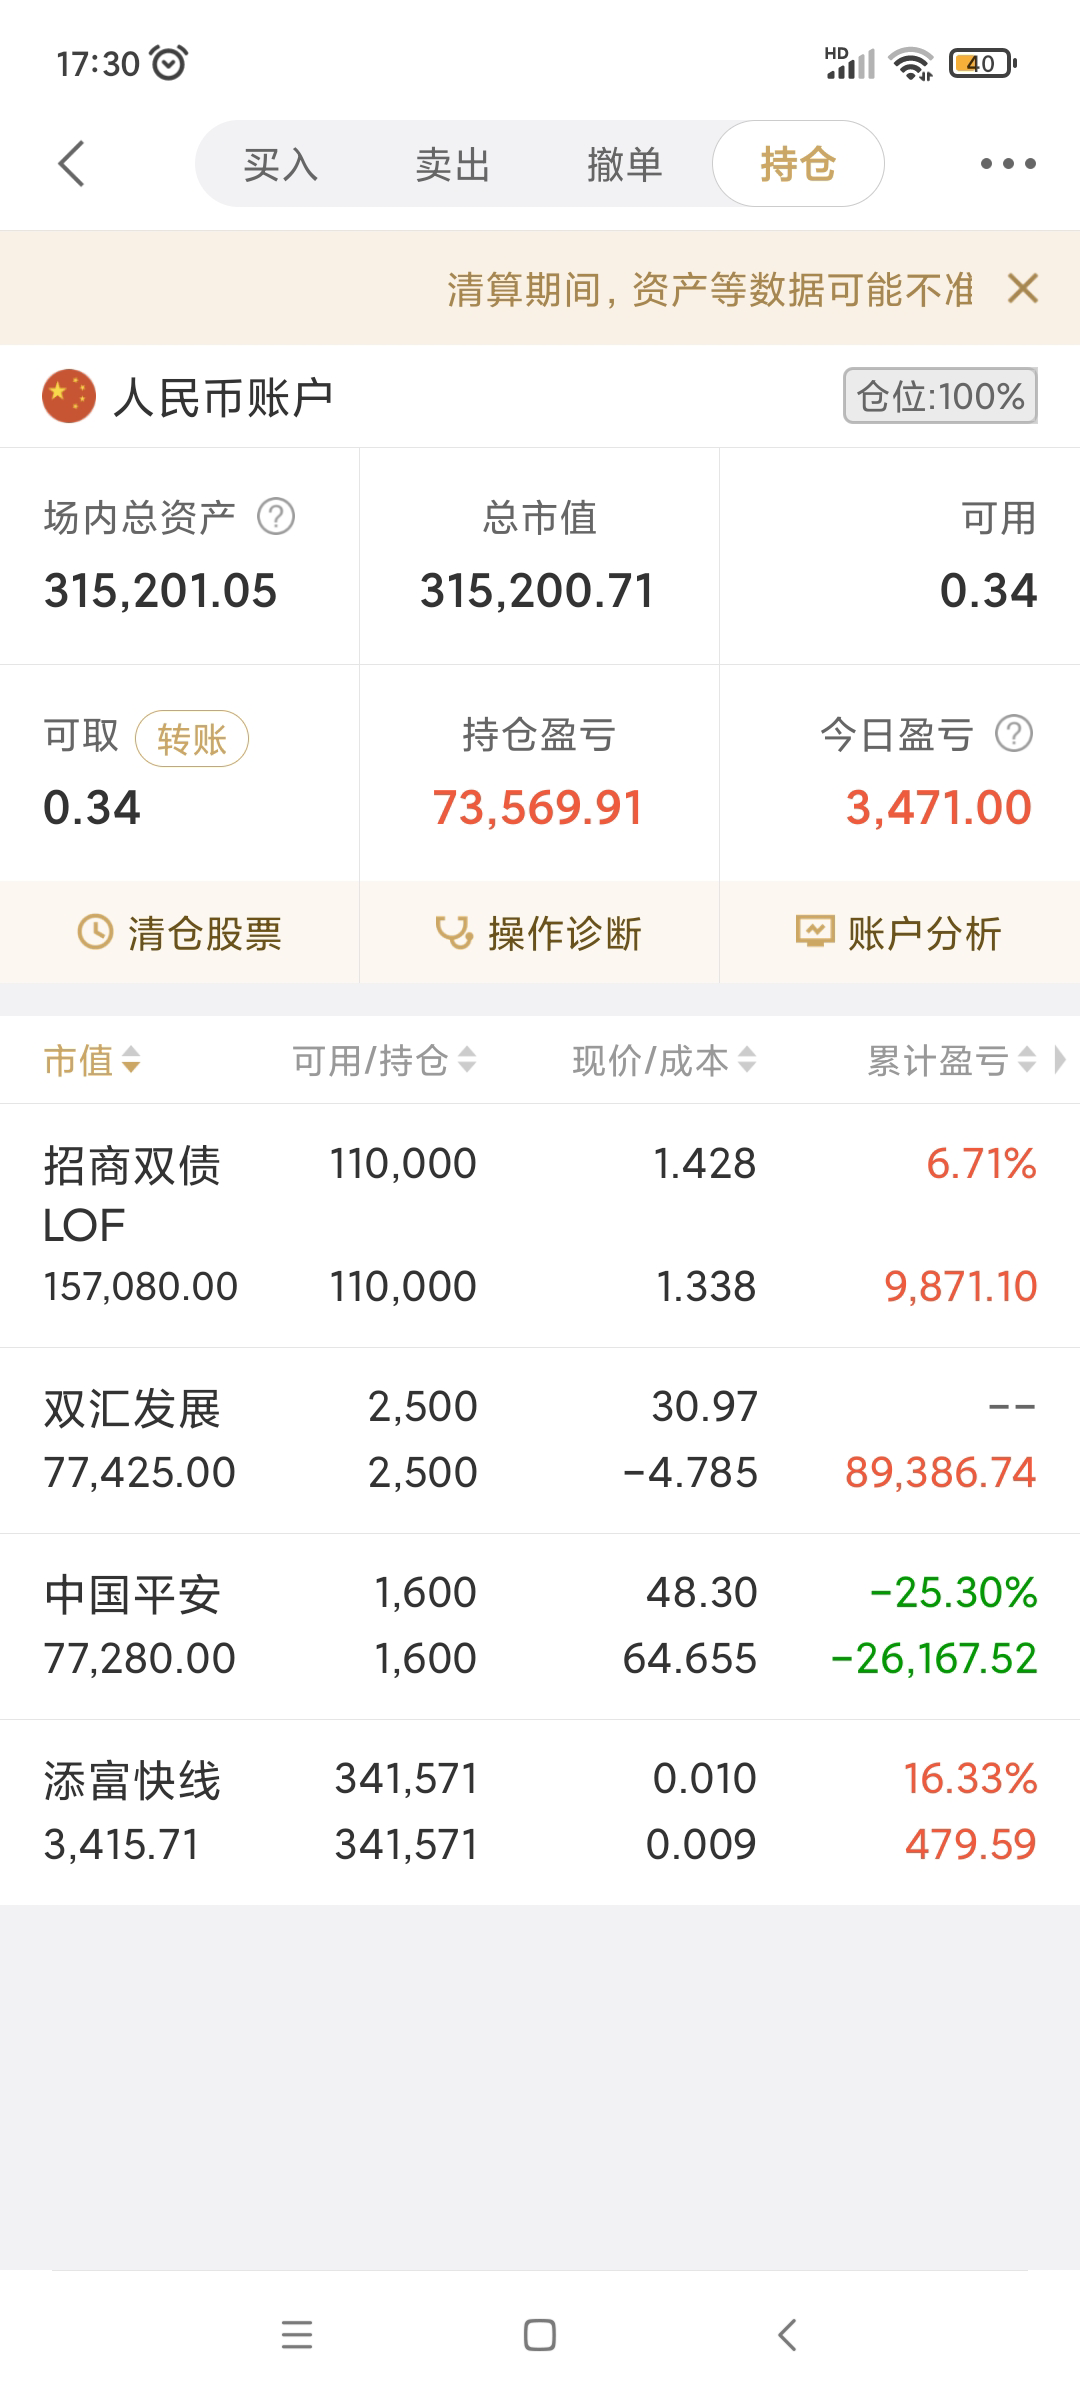
Task: Tap help icon beside 场内总资产
Action: (x=276, y=517)
